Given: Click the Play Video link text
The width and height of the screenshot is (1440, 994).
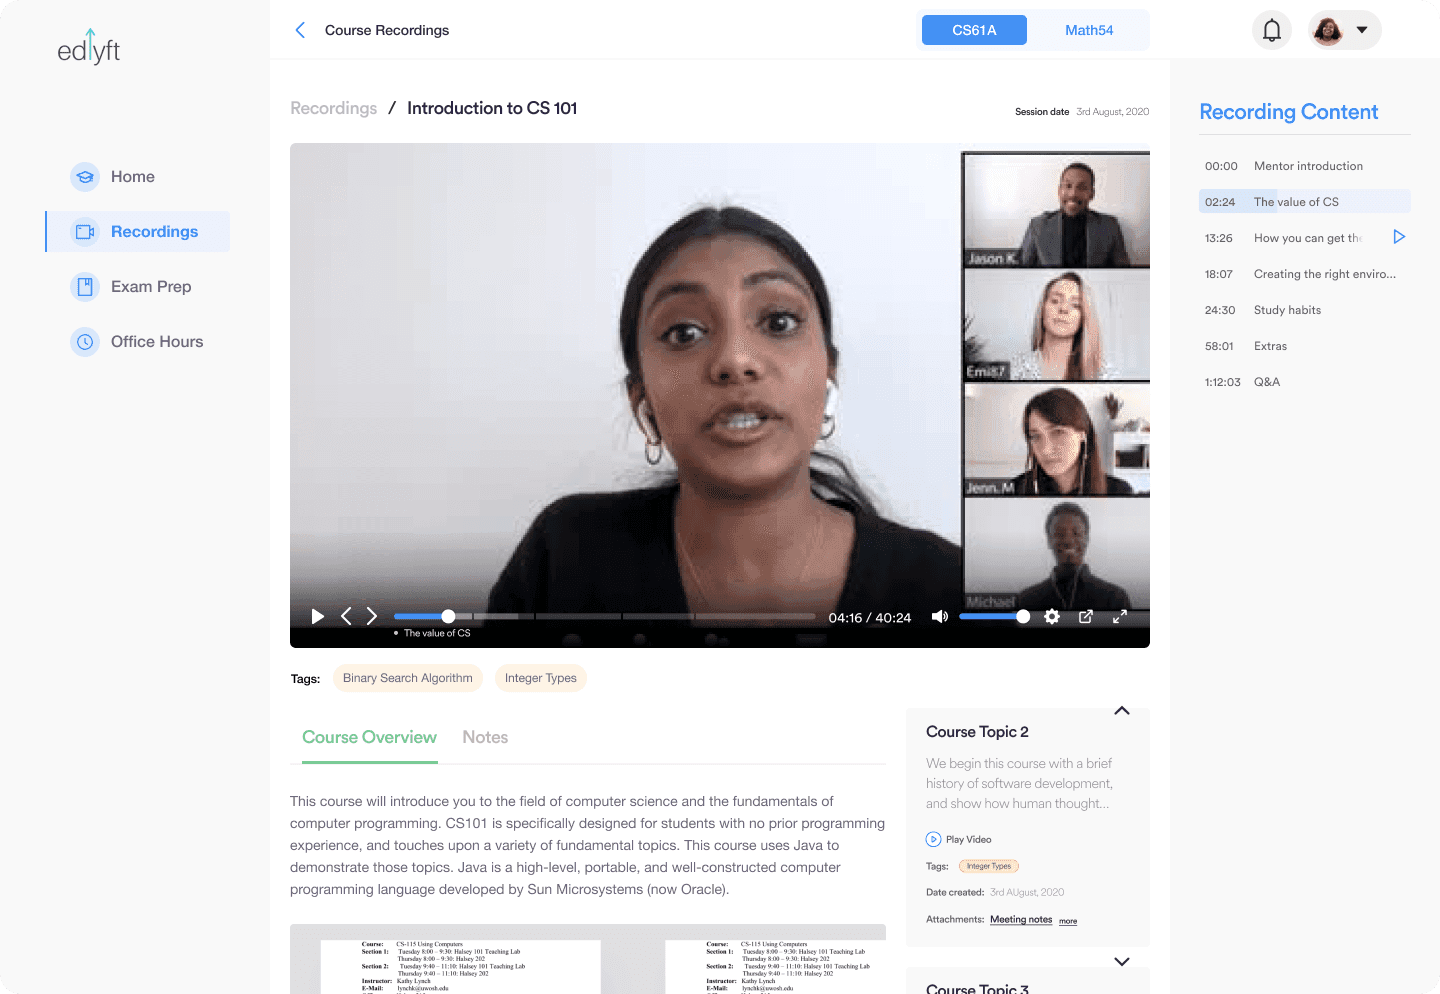Looking at the screenshot, I should click(x=969, y=840).
